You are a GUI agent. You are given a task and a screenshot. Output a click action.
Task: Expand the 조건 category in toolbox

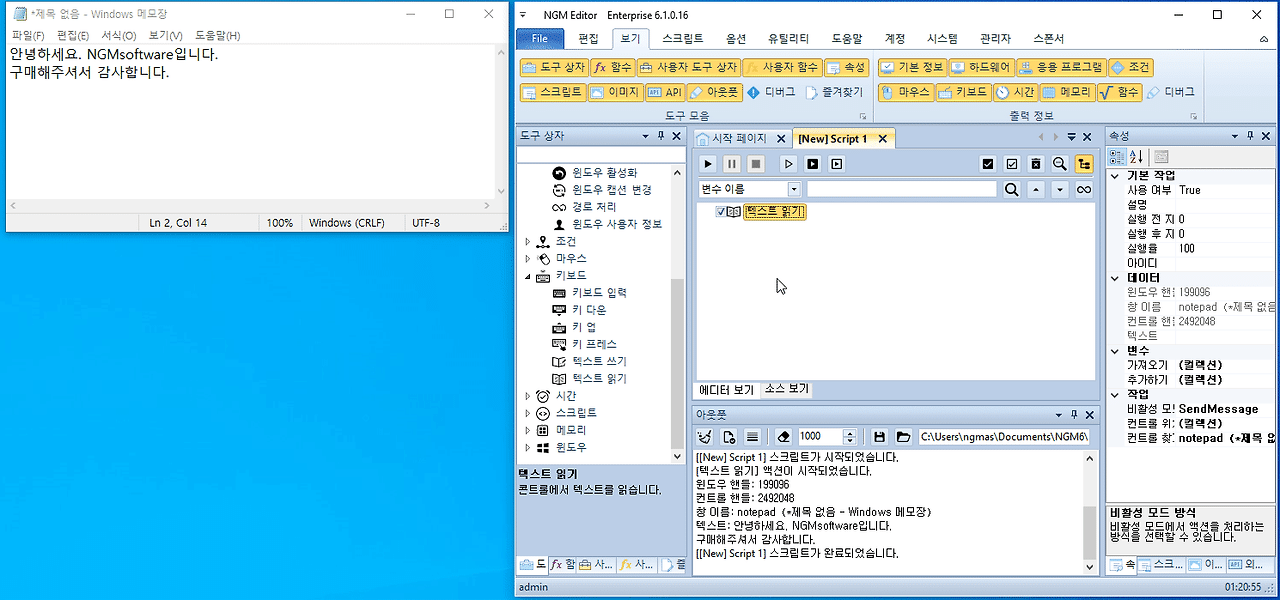coord(528,241)
